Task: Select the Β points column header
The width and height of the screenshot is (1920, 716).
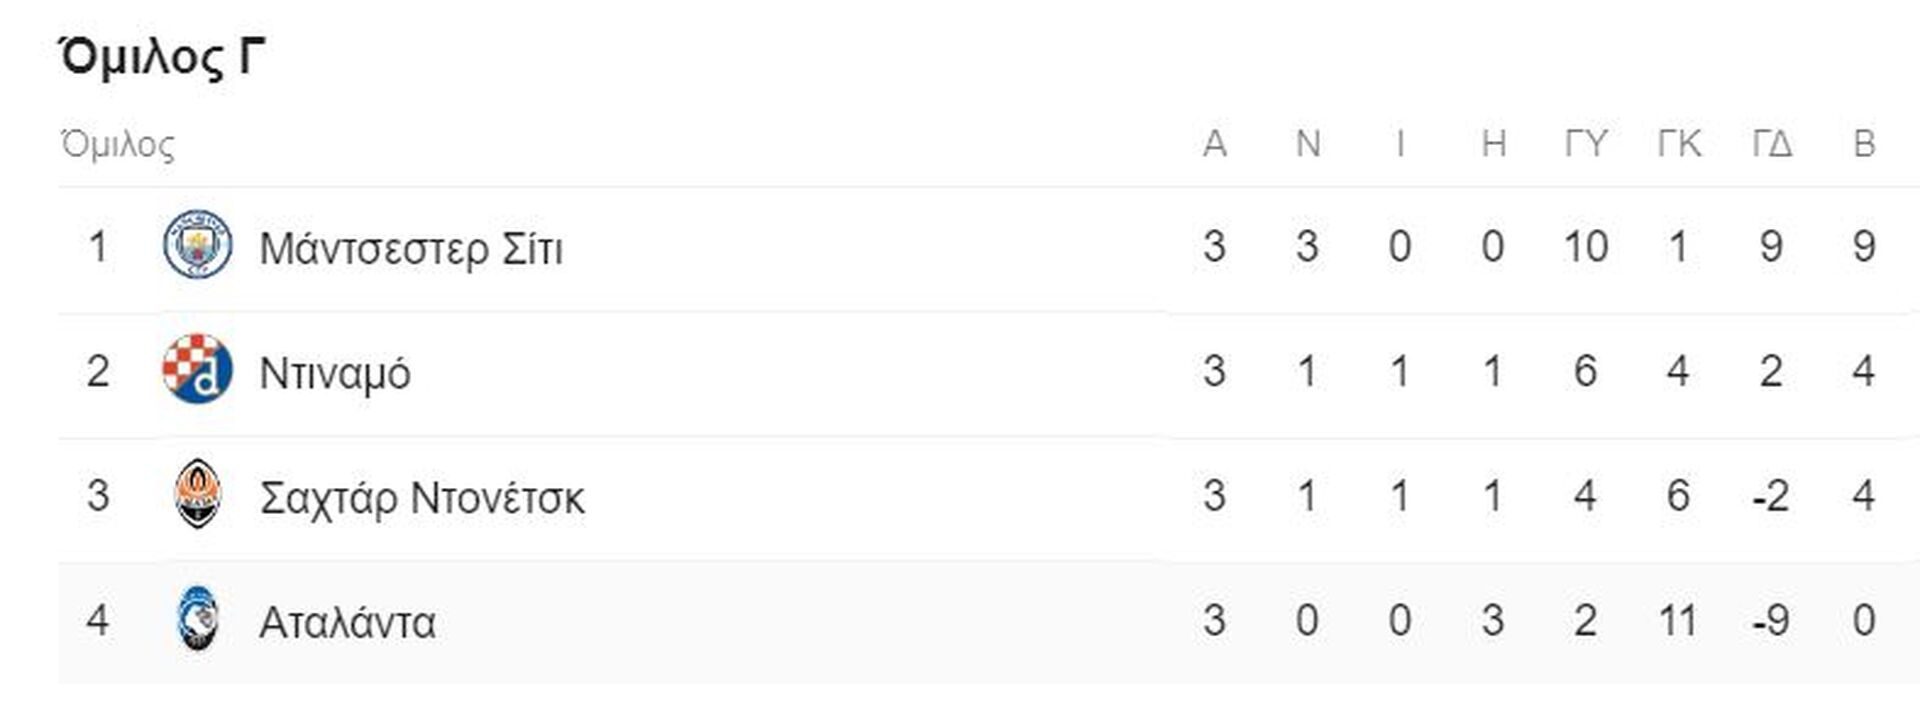Action: [x=1864, y=144]
